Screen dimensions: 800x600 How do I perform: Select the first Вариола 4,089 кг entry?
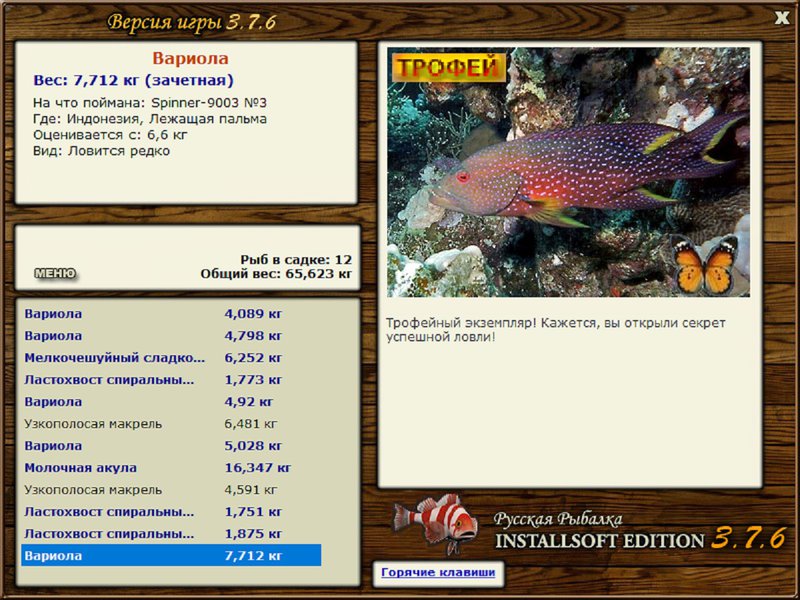pos(171,314)
